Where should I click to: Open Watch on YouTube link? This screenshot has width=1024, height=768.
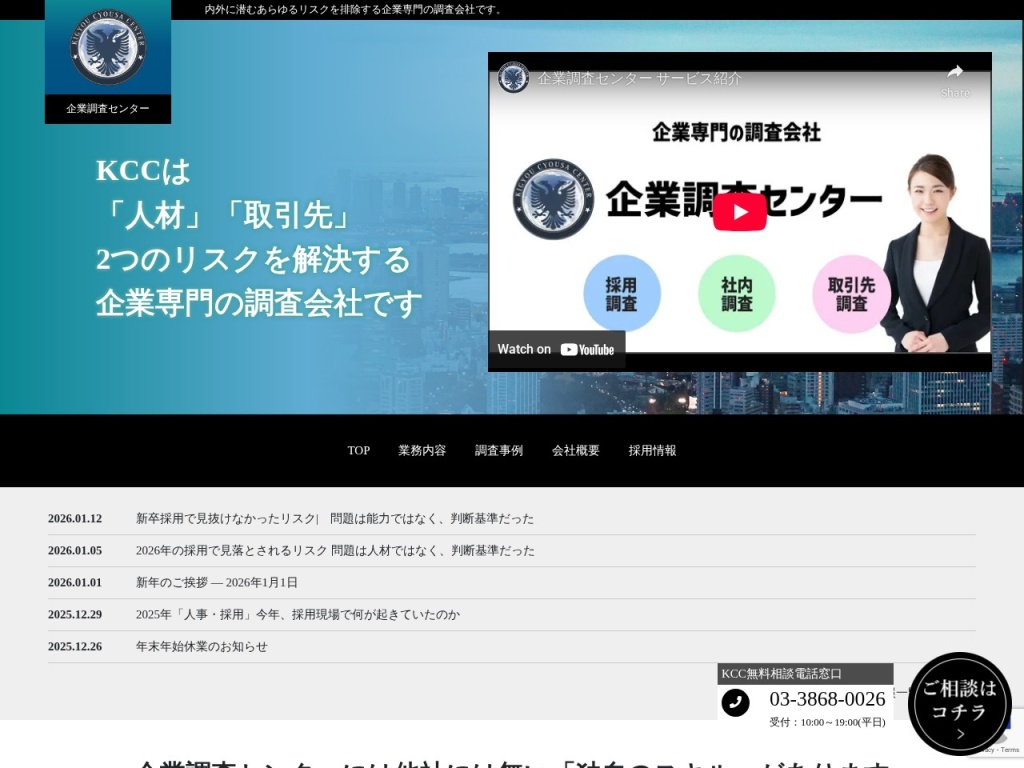tap(556, 349)
